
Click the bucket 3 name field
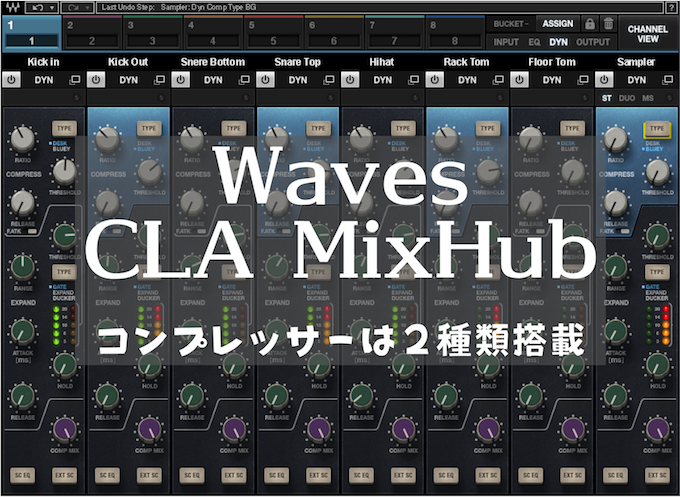(x=152, y=41)
